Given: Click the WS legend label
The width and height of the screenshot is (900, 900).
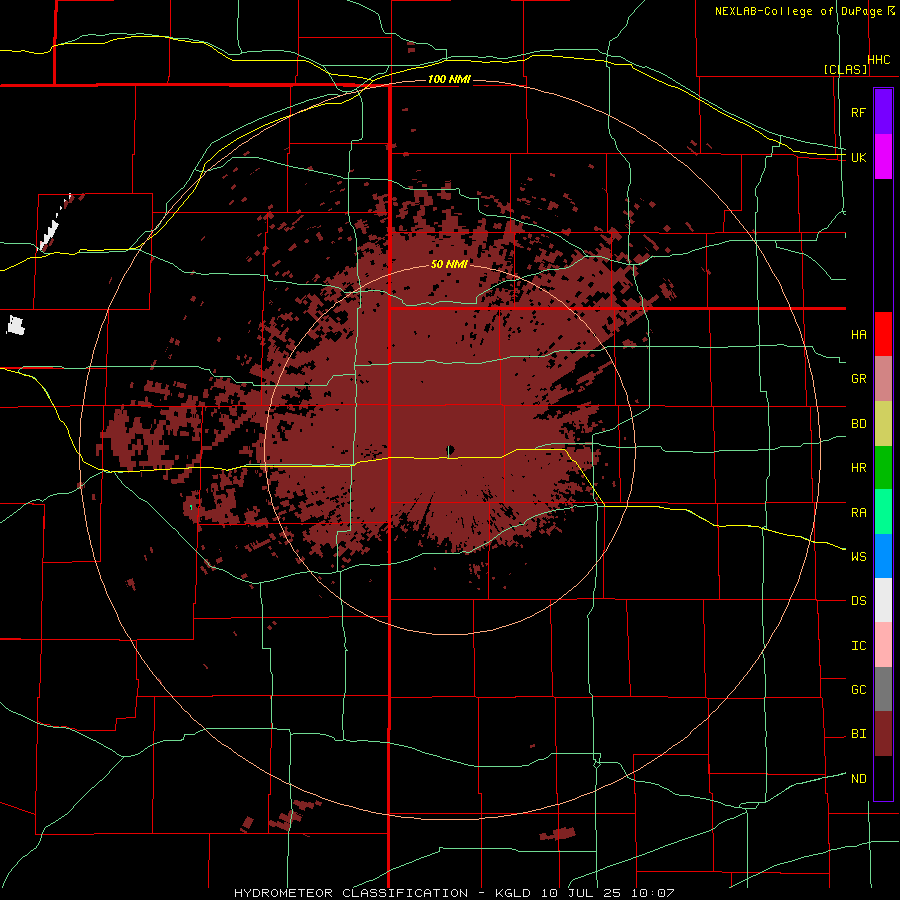Looking at the screenshot, I should pyautogui.click(x=858, y=557).
